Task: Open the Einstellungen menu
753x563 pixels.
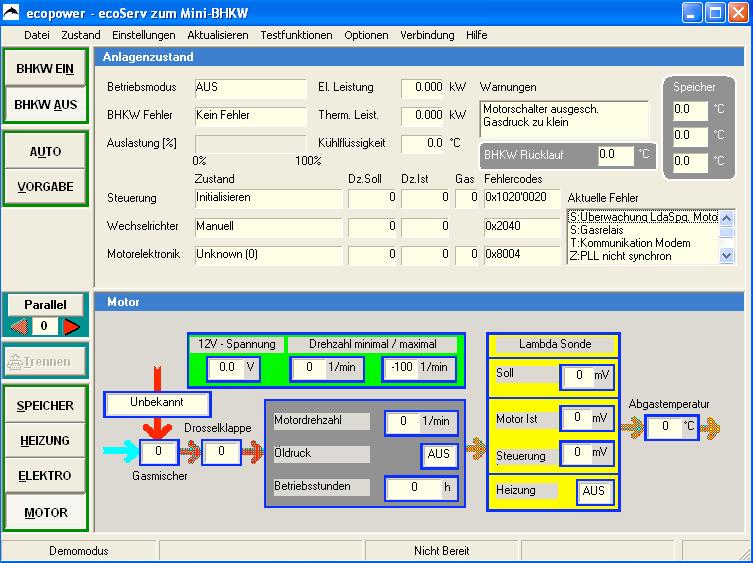Action: 144,35
